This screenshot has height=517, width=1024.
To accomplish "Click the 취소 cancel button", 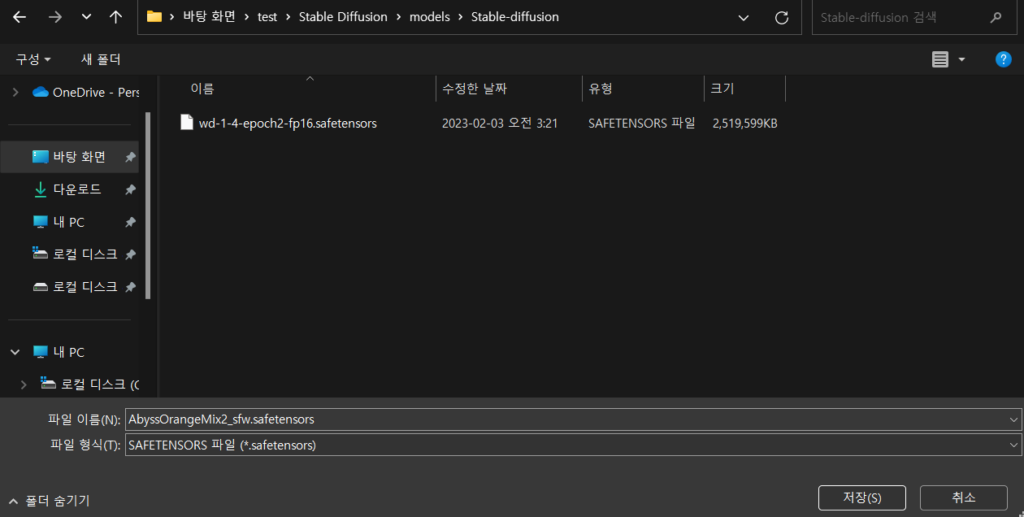I will [963, 497].
